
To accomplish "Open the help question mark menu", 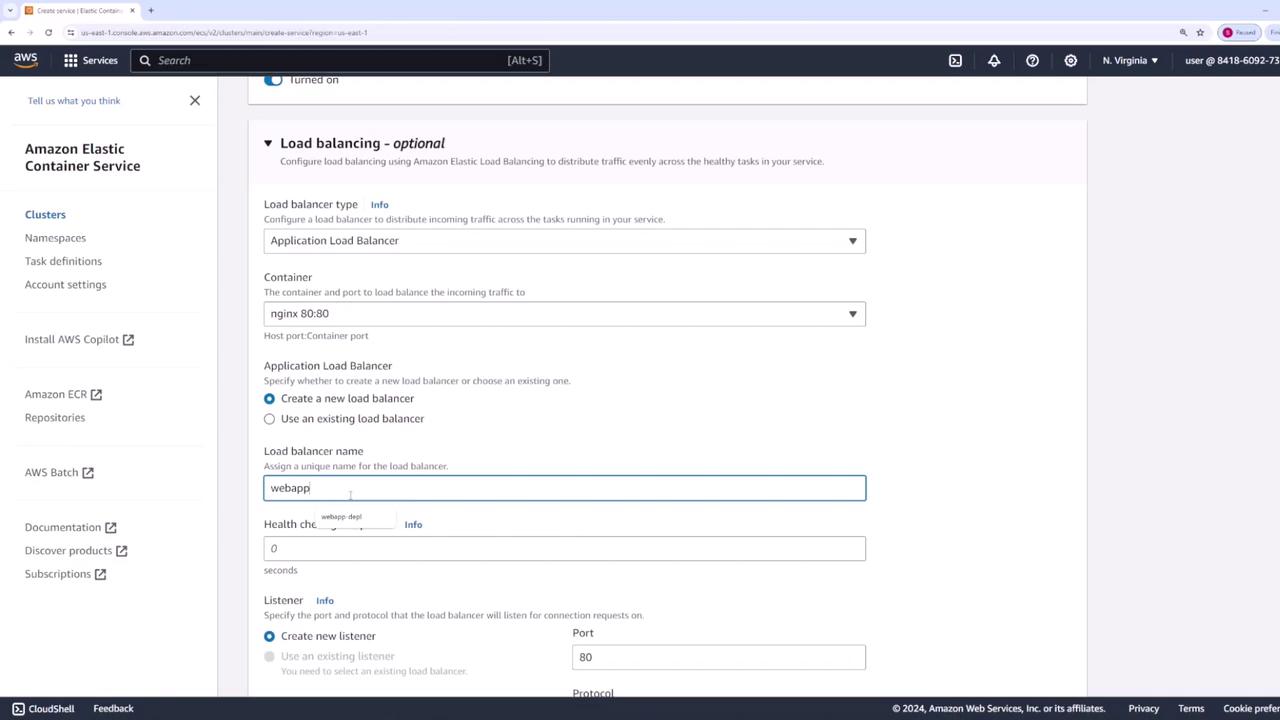I will (x=1032, y=60).
